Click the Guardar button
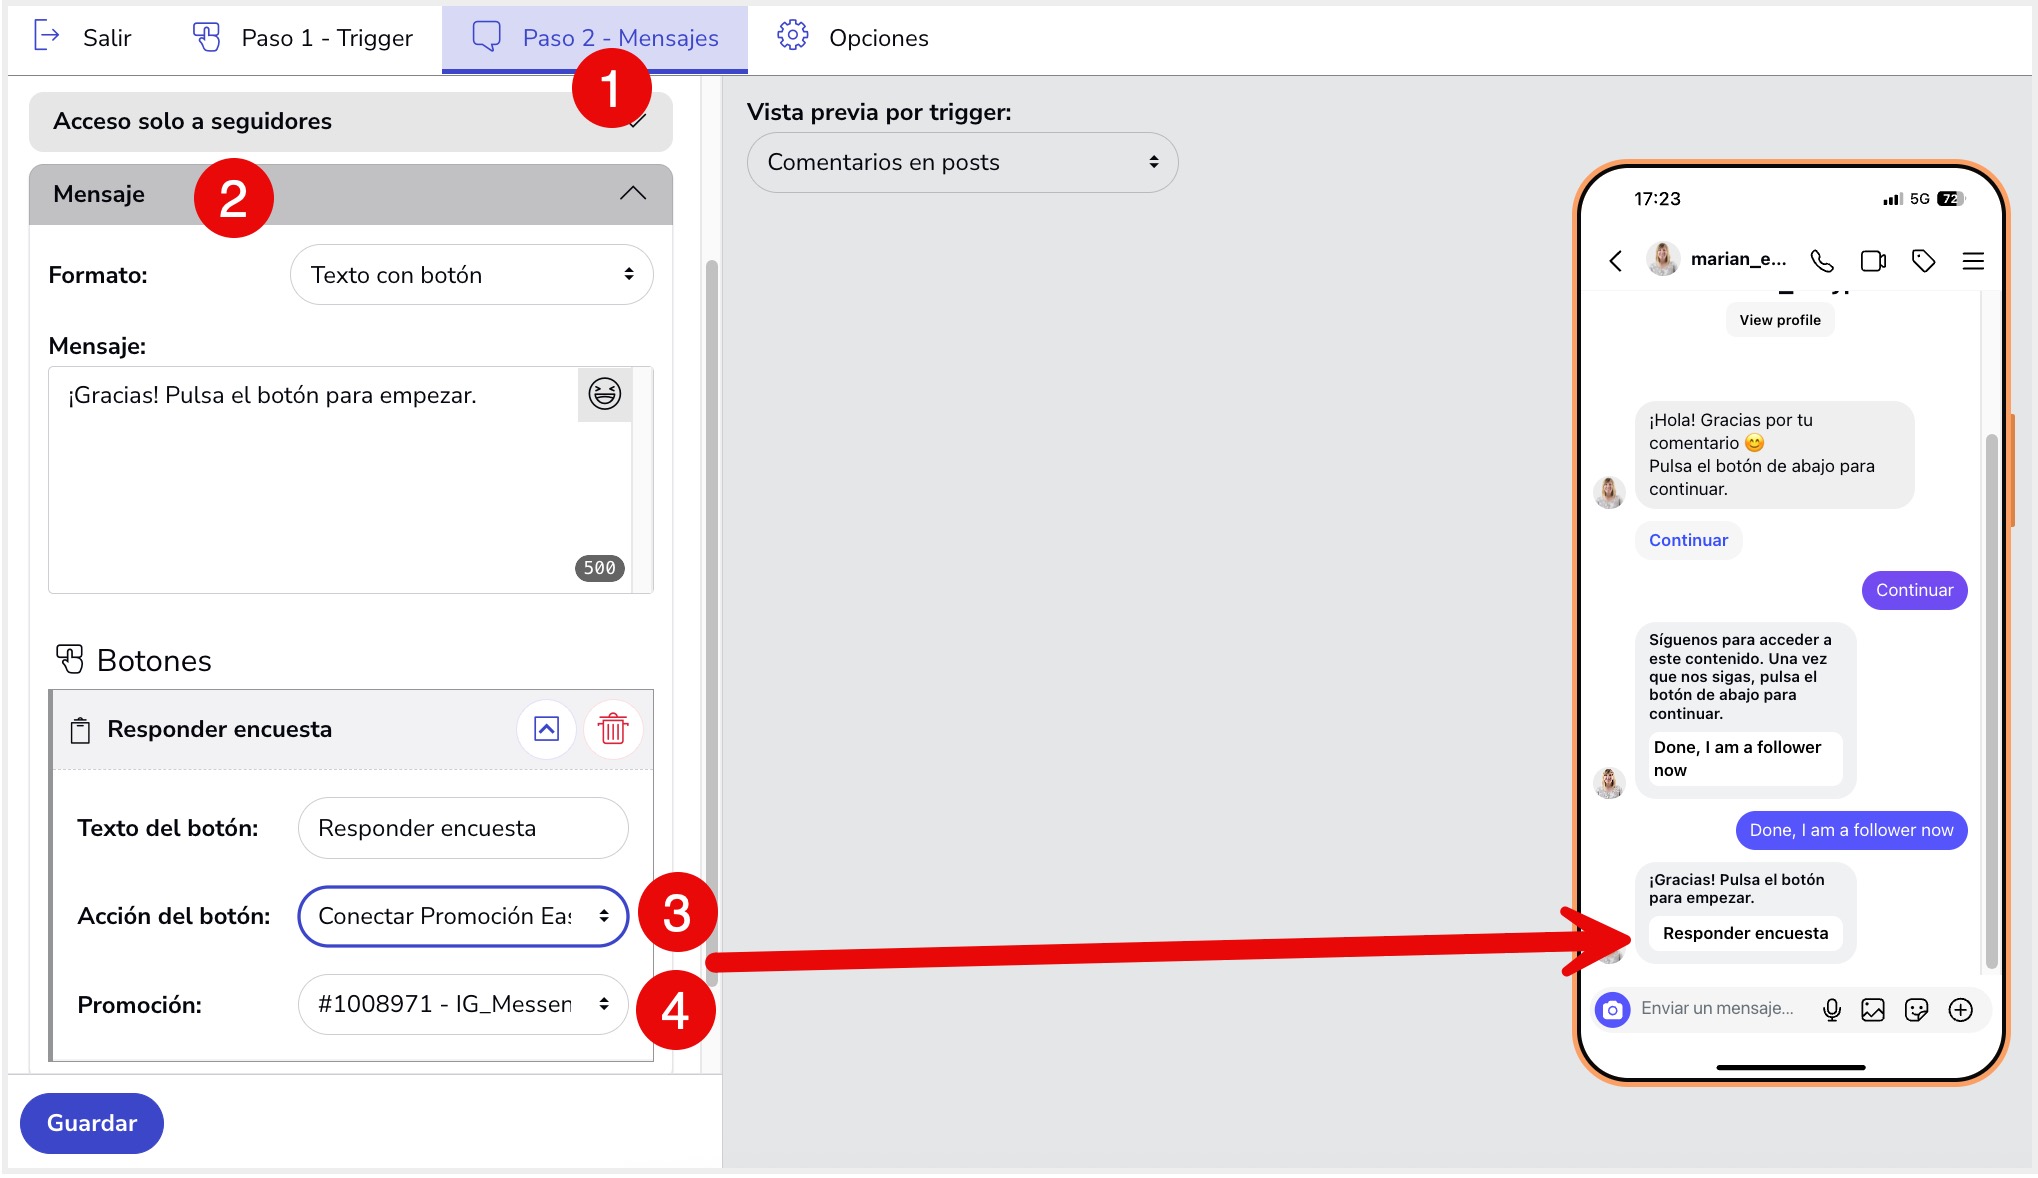2038x1178 pixels. pyautogui.click(x=91, y=1123)
